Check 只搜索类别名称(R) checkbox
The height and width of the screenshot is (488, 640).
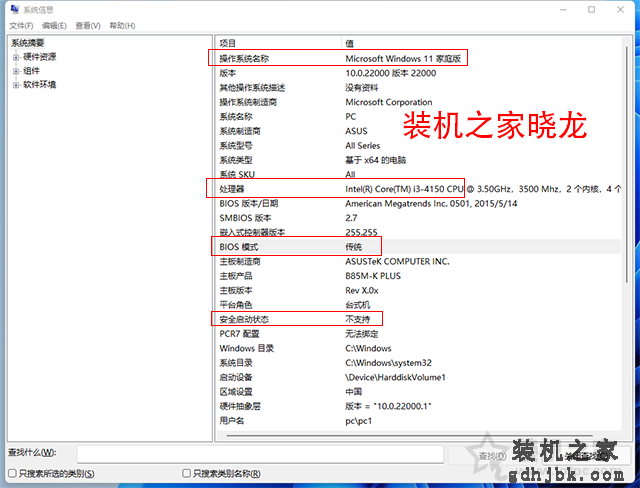[186, 473]
